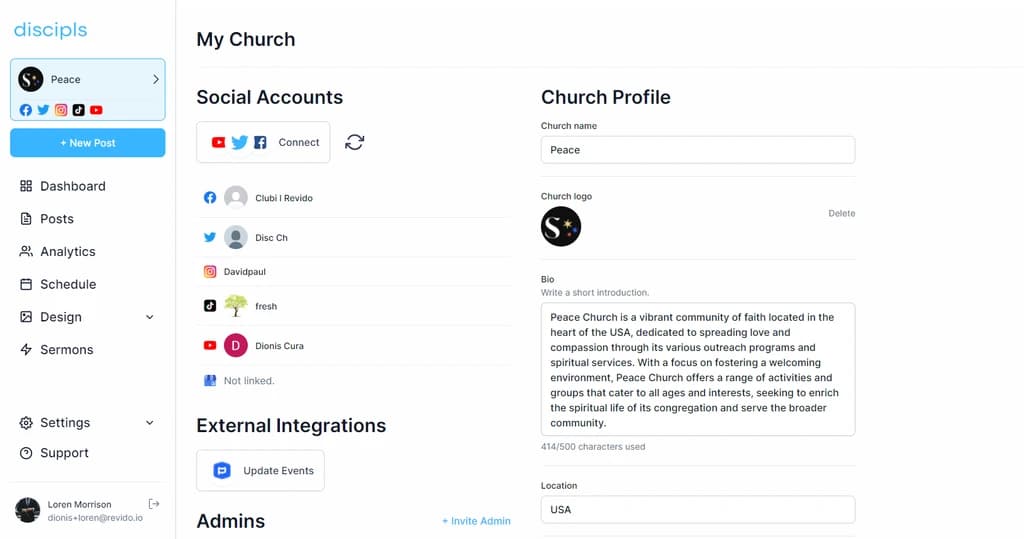Viewport: 1024px width, 539px height.
Task: Go to Analytics in the sidebar
Action: [67, 252]
